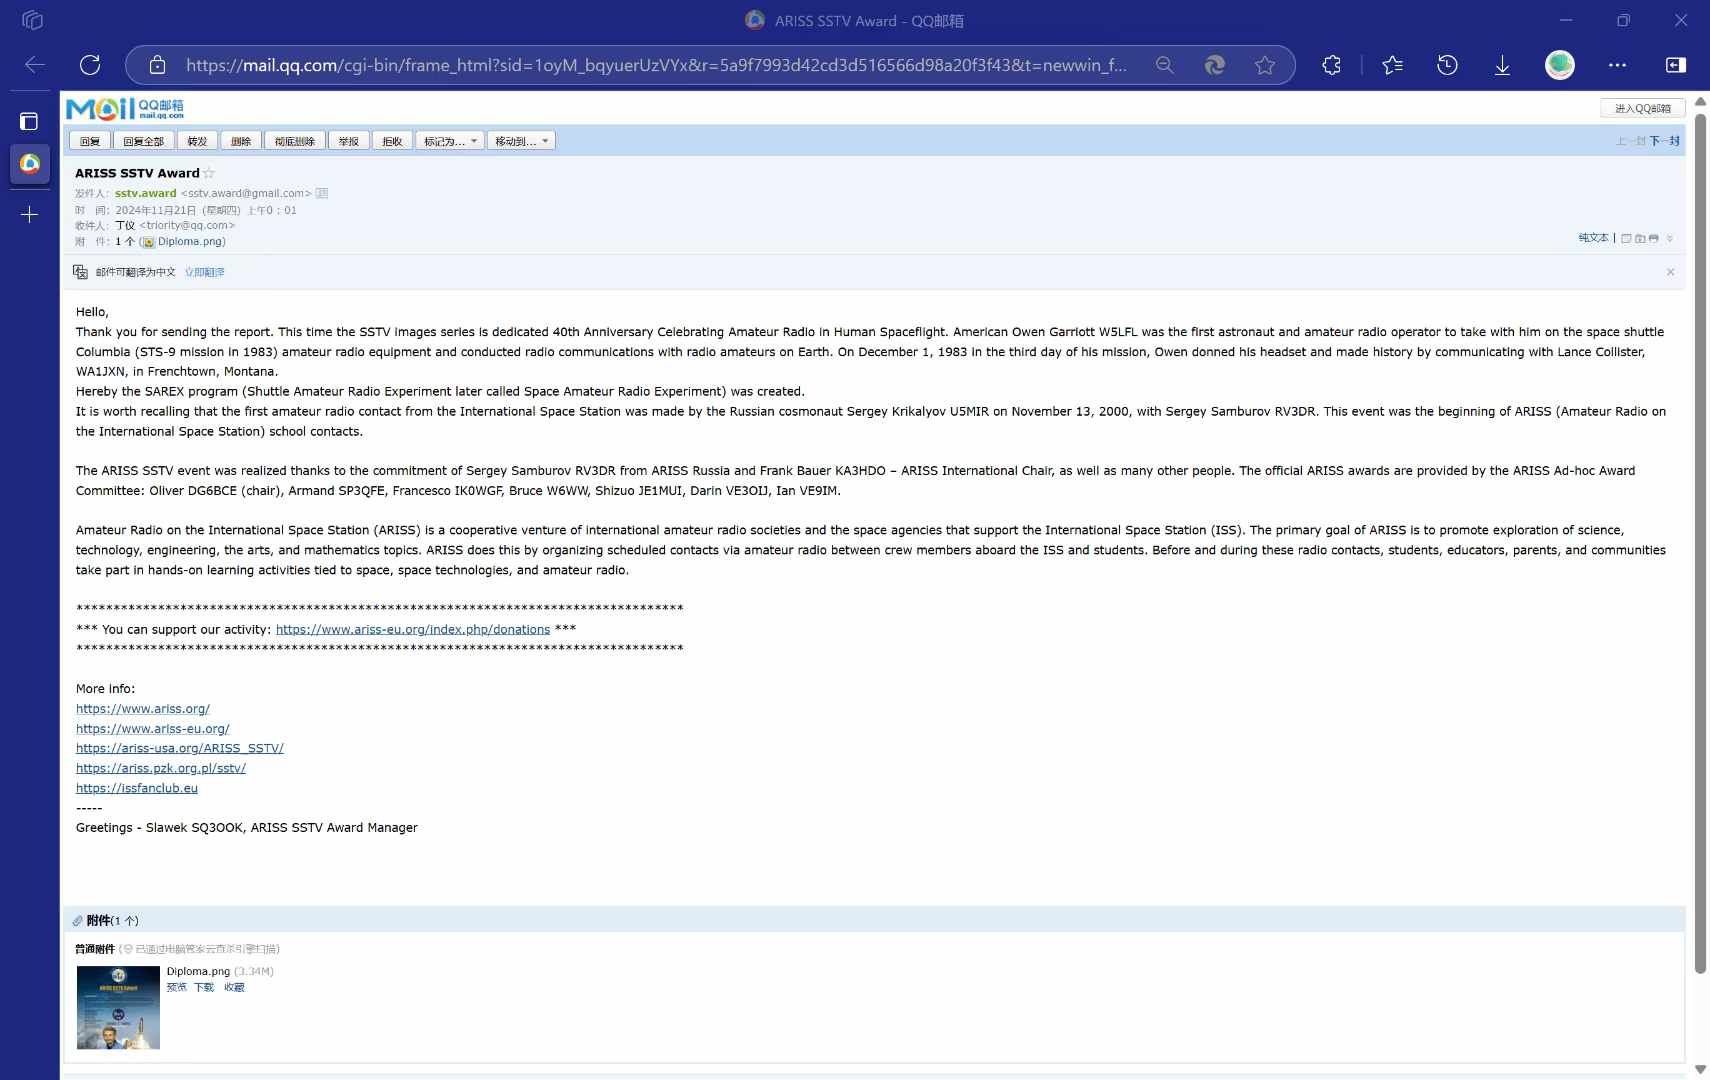Click the paperclip icon beside 附件
The width and height of the screenshot is (1710, 1080).
(77, 921)
